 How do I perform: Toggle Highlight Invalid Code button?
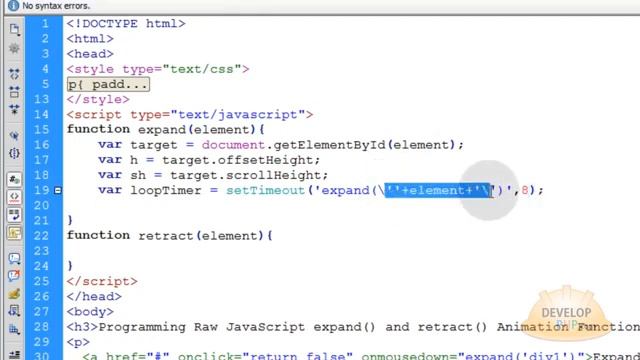coord(14,197)
